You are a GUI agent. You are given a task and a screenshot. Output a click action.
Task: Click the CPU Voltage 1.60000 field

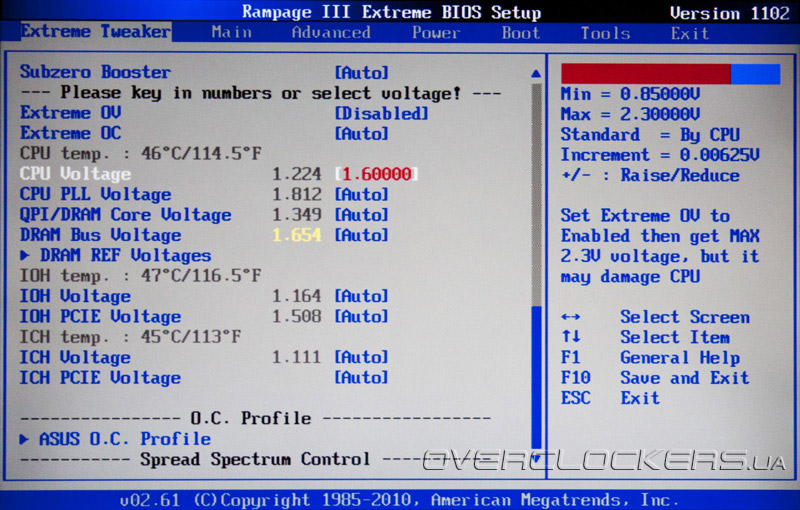[377, 174]
